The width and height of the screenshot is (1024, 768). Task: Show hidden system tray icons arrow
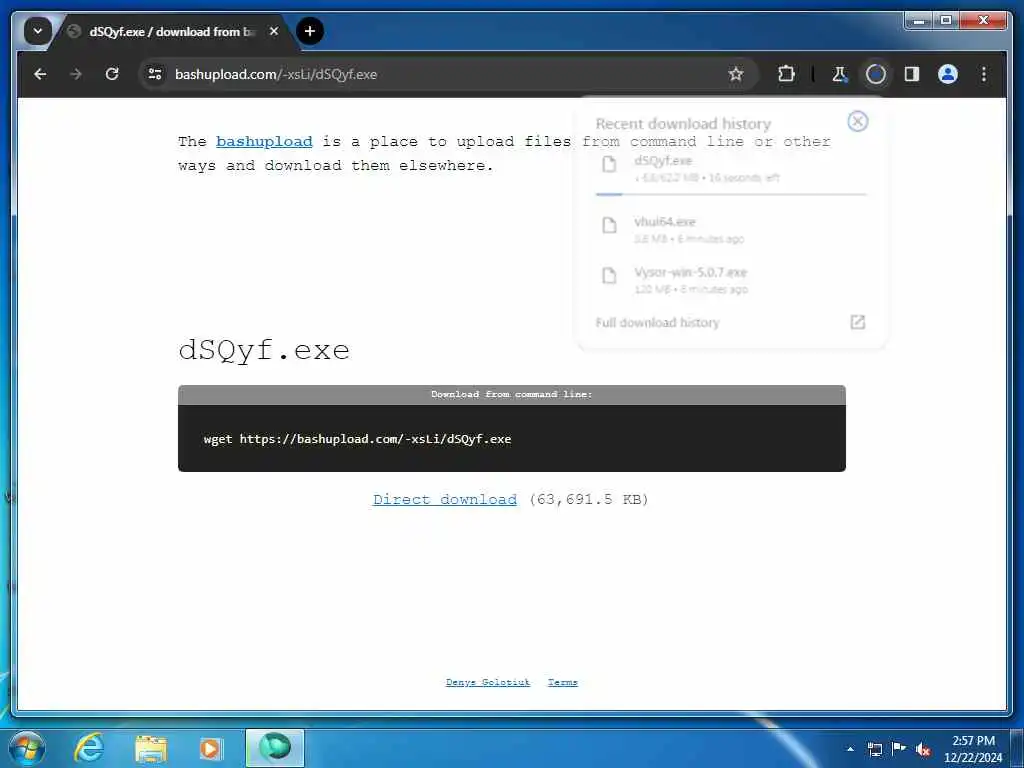click(850, 749)
